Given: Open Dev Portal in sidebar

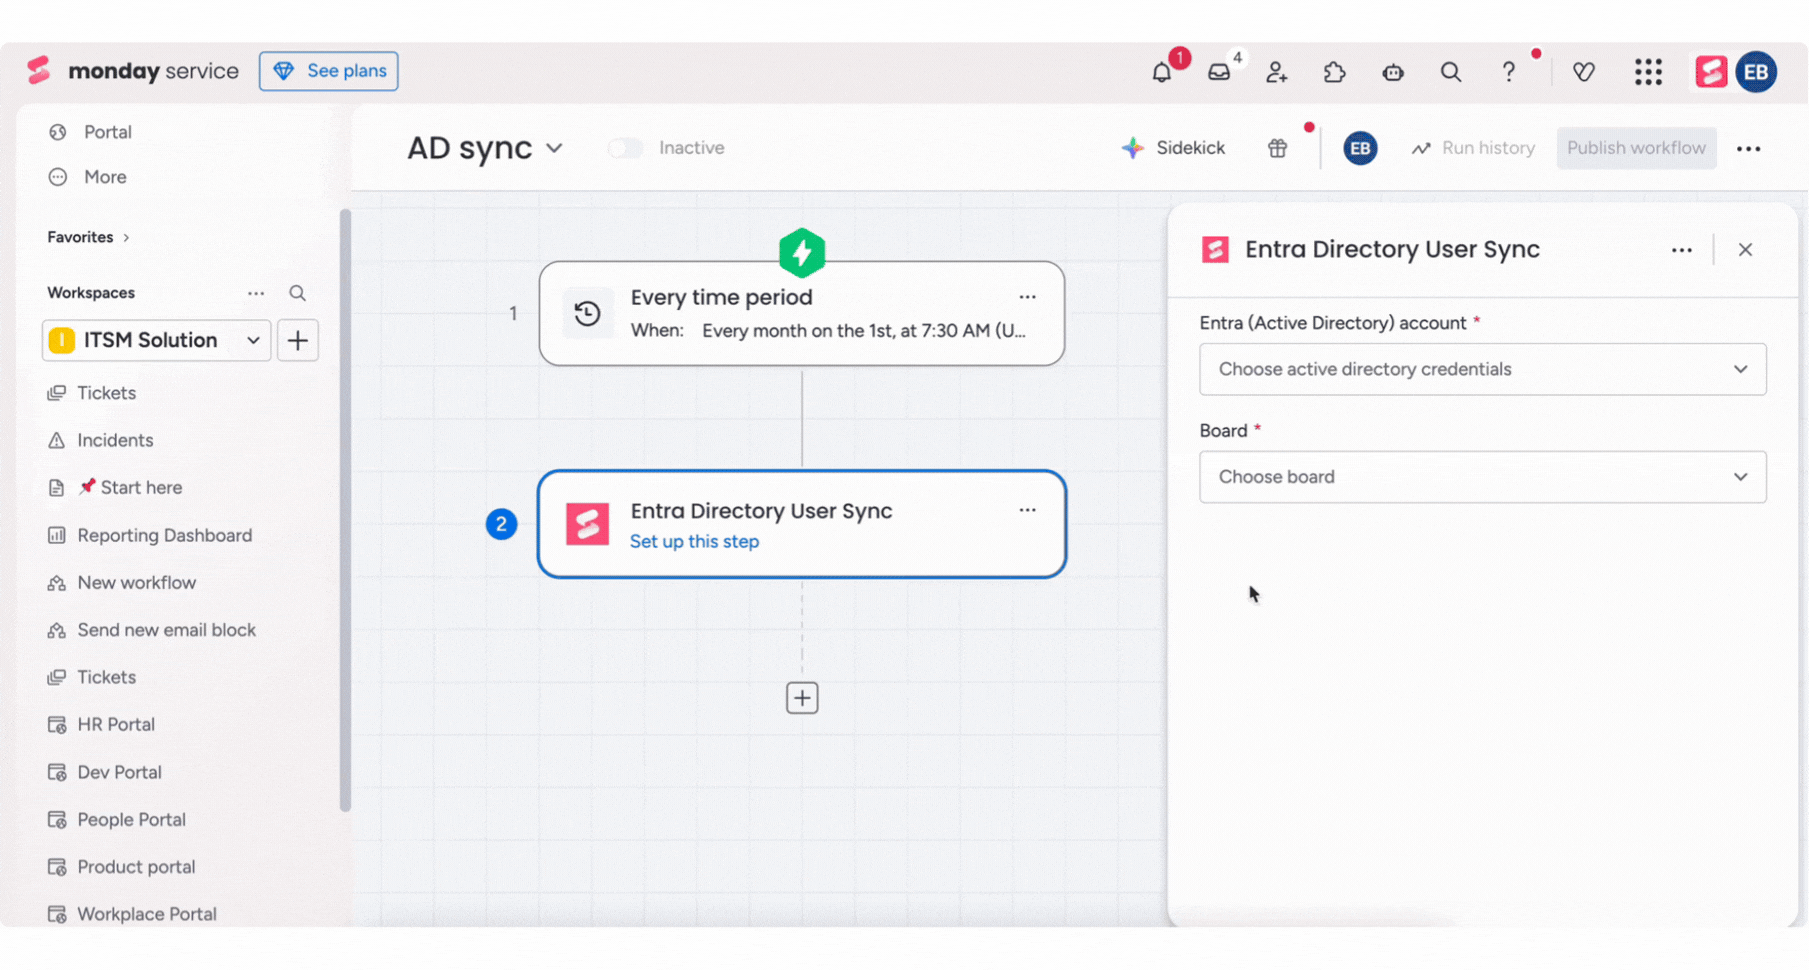Looking at the screenshot, I should [x=119, y=772].
